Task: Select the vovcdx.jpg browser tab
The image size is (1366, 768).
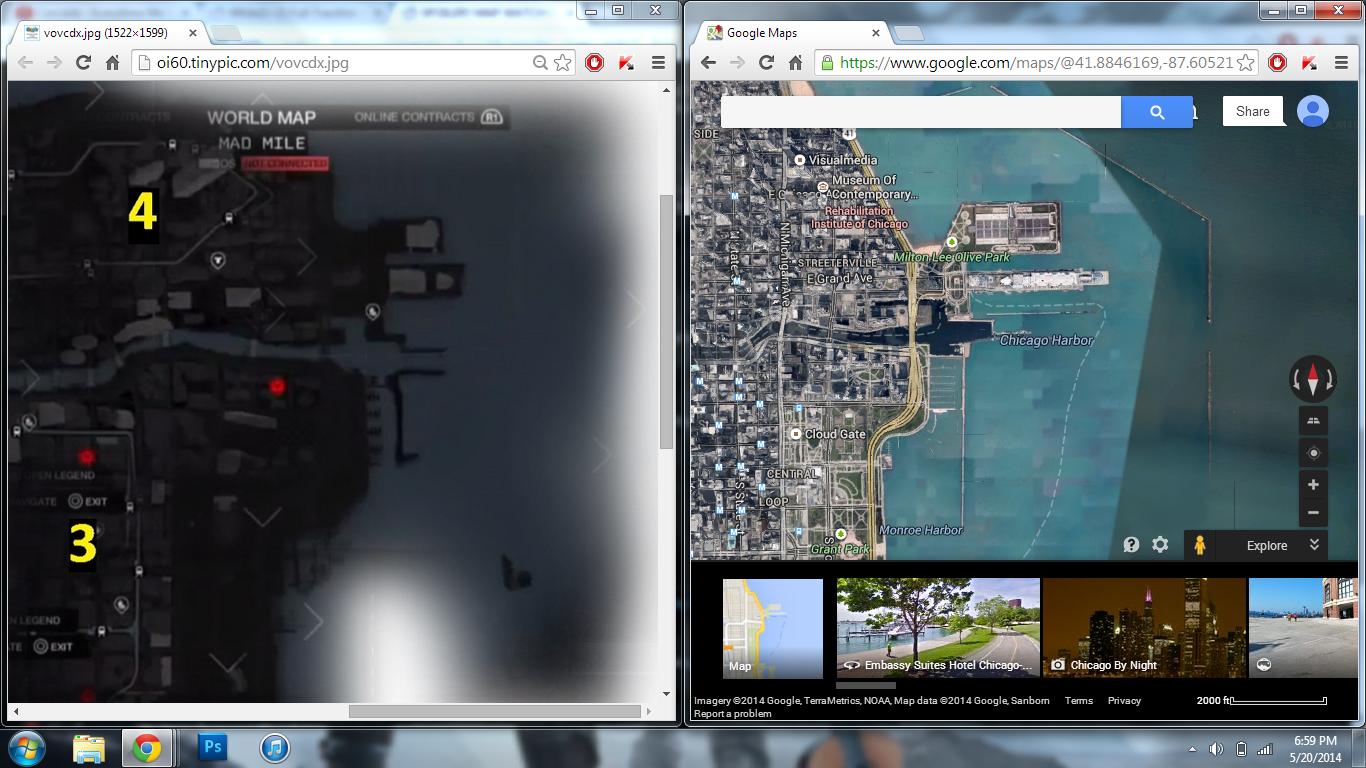Action: pyautogui.click(x=110, y=33)
